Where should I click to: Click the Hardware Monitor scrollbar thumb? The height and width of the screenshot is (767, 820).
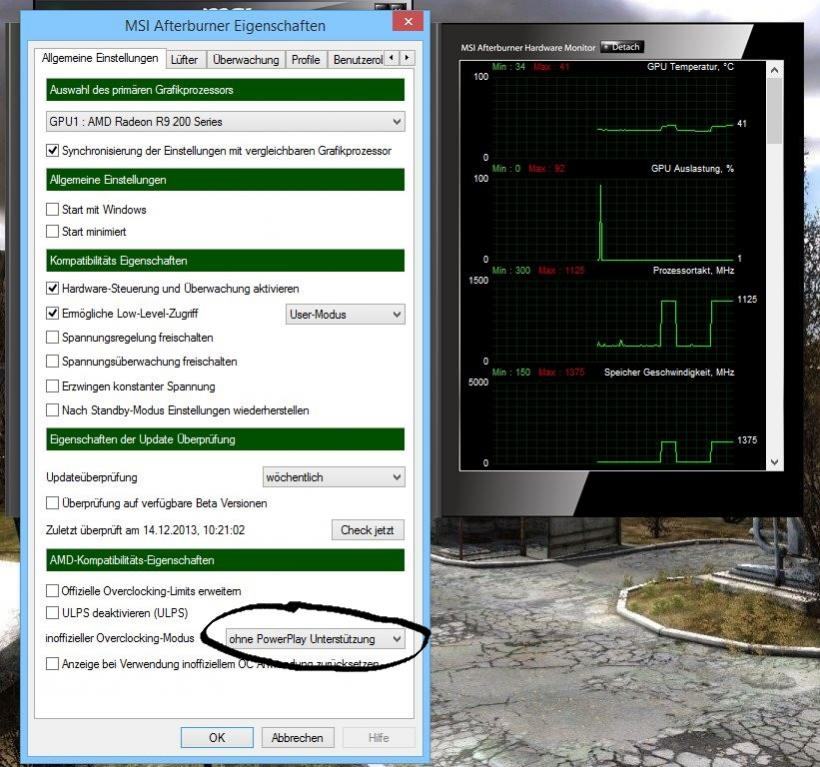(775, 111)
